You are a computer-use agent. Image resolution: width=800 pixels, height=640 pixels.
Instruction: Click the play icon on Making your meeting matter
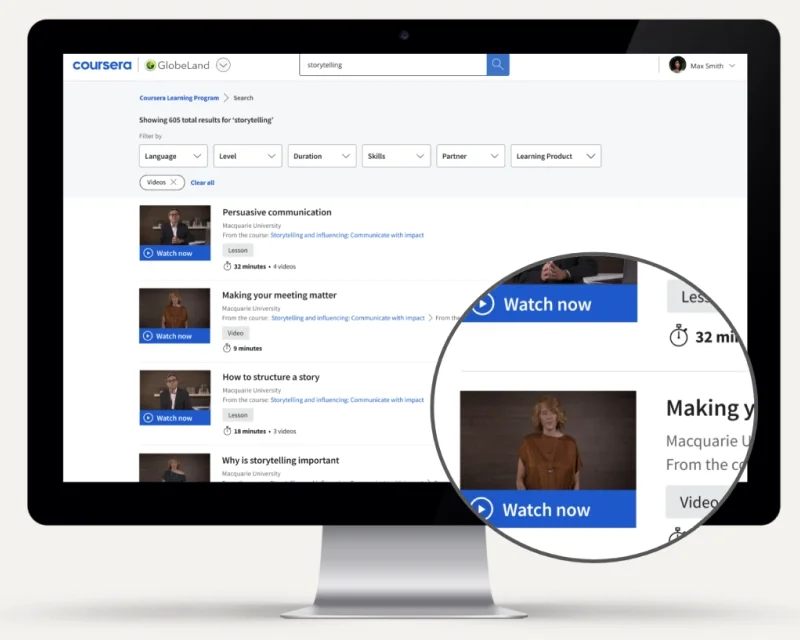click(147, 335)
